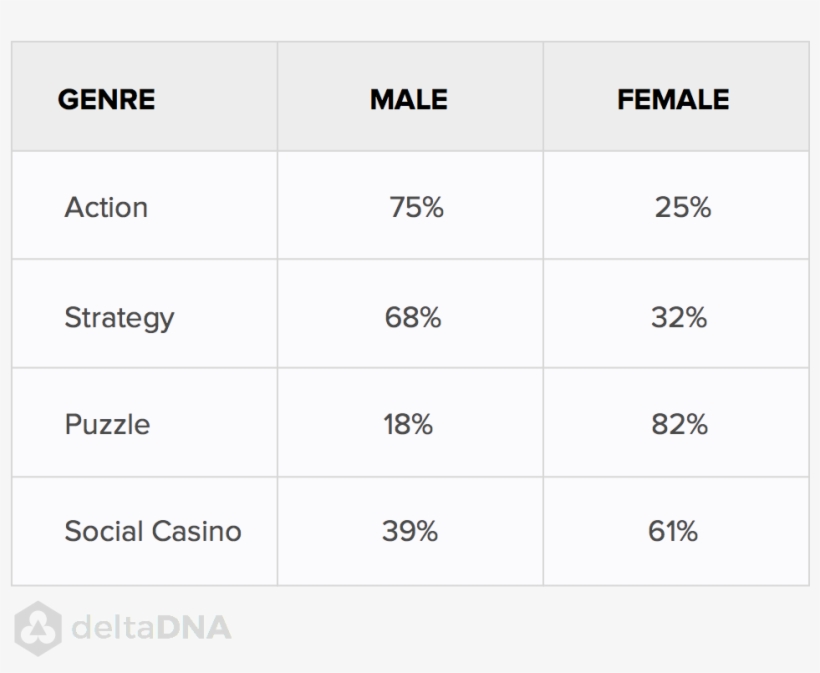Select the 32% female Strategy value
This screenshot has height=673, width=820.
pos(678,318)
